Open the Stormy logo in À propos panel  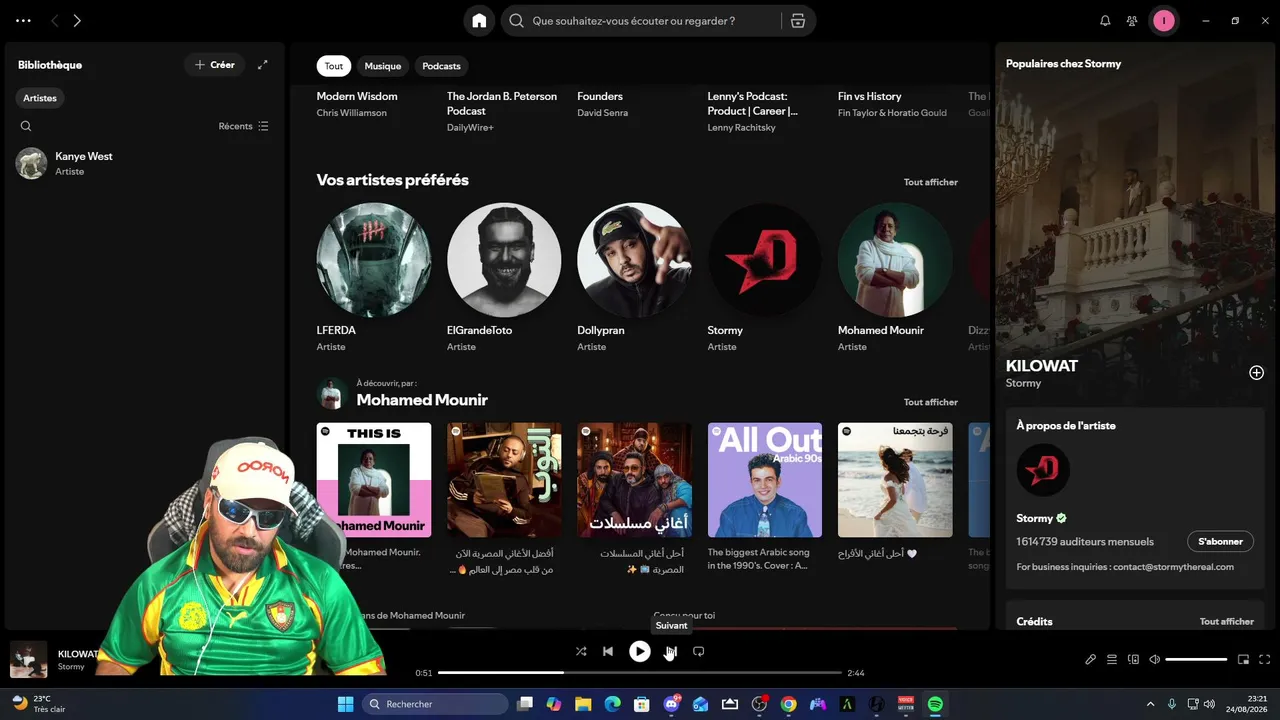pyautogui.click(x=1043, y=470)
